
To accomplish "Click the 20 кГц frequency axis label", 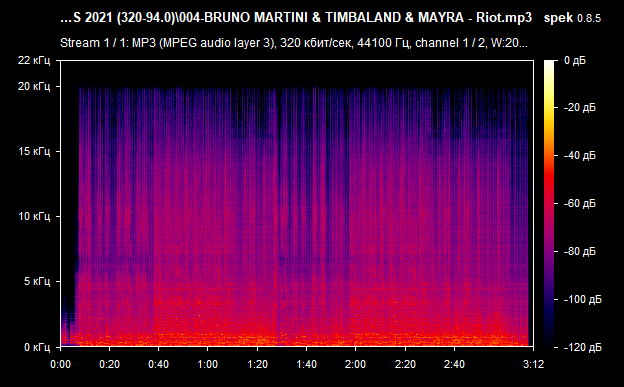I will pyautogui.click(x=34, y=86).
